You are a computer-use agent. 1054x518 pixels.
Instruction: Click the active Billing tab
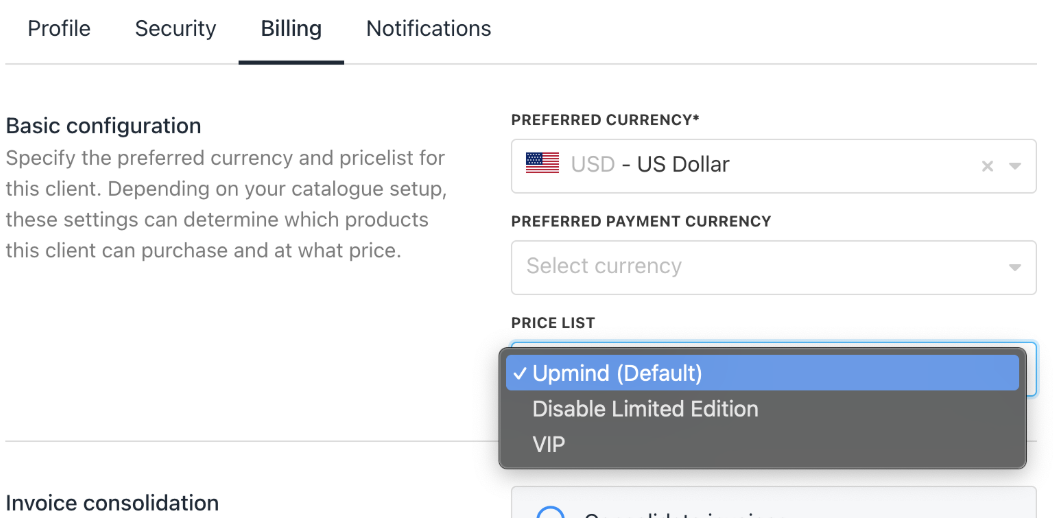pos(291,29)
